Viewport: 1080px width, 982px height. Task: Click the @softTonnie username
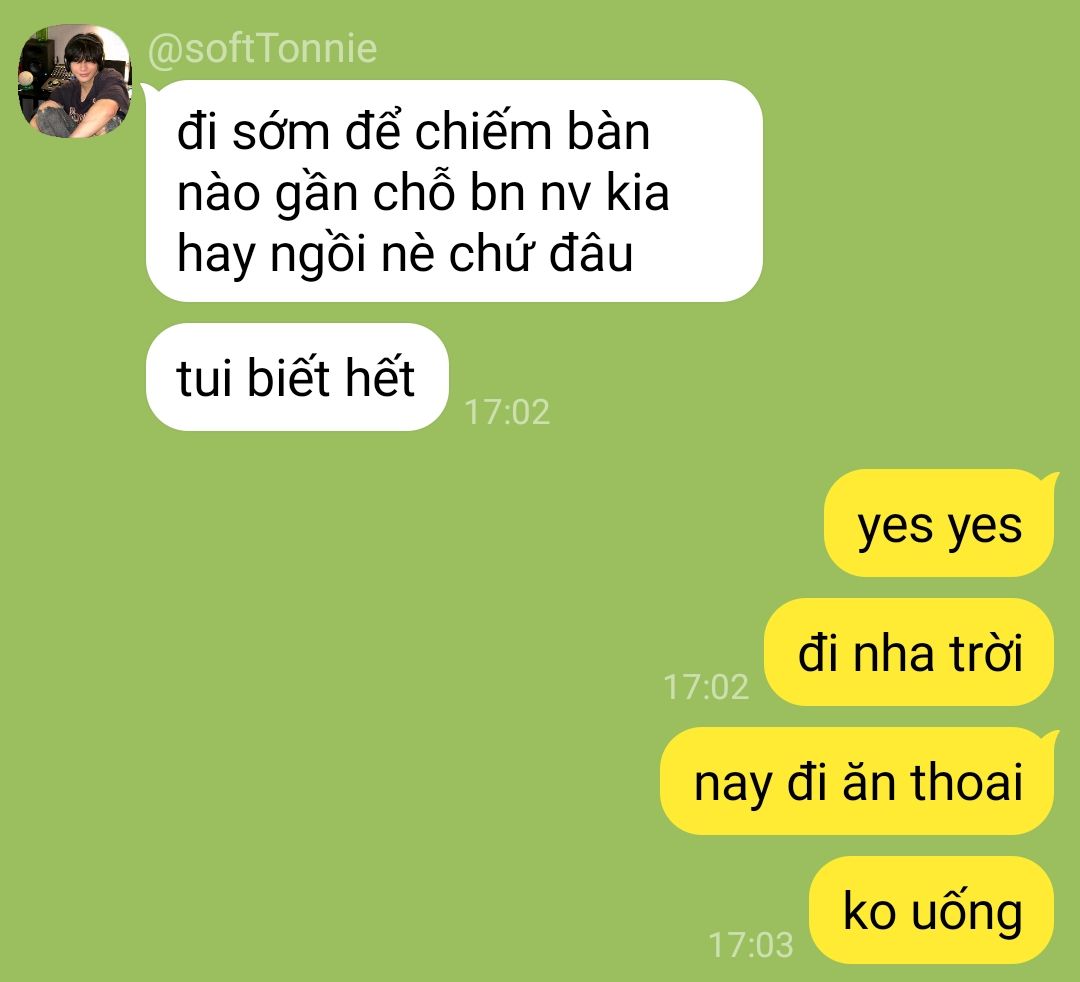click(262, 49)
